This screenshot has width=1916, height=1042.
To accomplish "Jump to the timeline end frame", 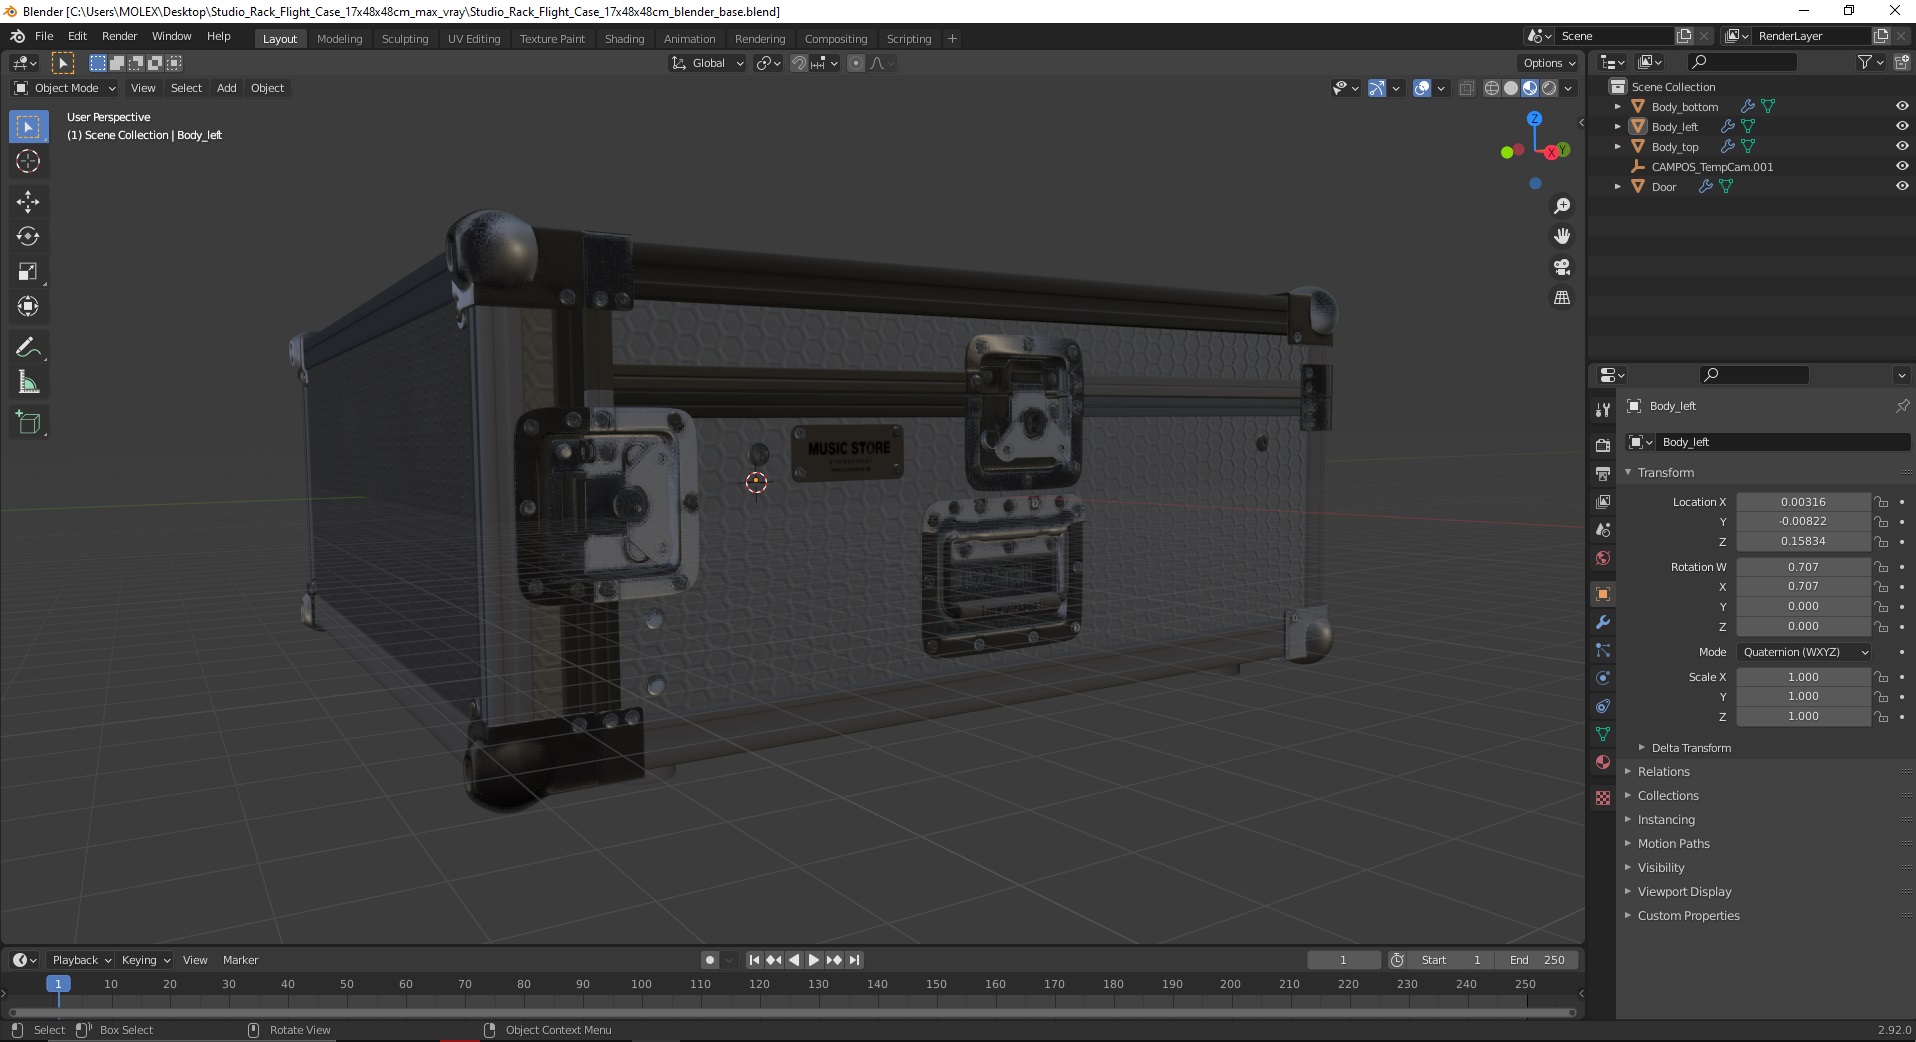I will (854, 960).
